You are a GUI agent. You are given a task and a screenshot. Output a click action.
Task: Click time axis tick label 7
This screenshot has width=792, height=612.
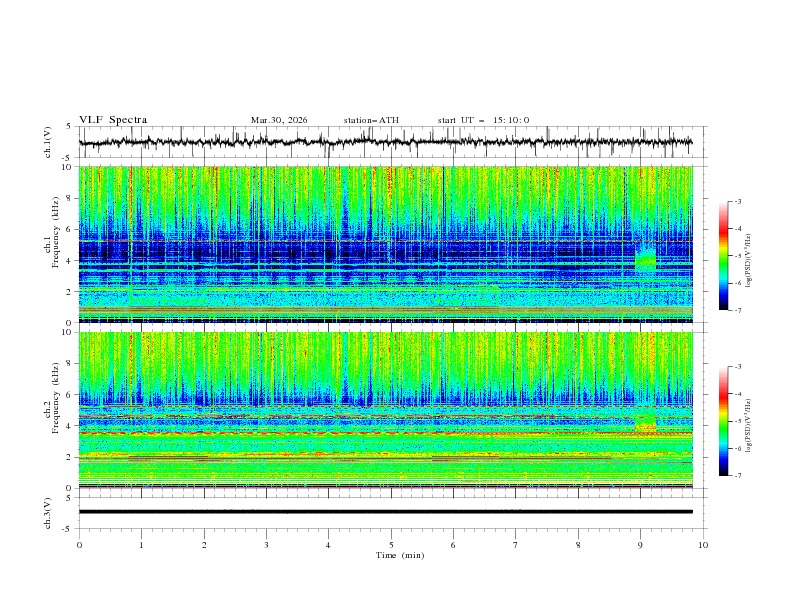coord(516,545)
